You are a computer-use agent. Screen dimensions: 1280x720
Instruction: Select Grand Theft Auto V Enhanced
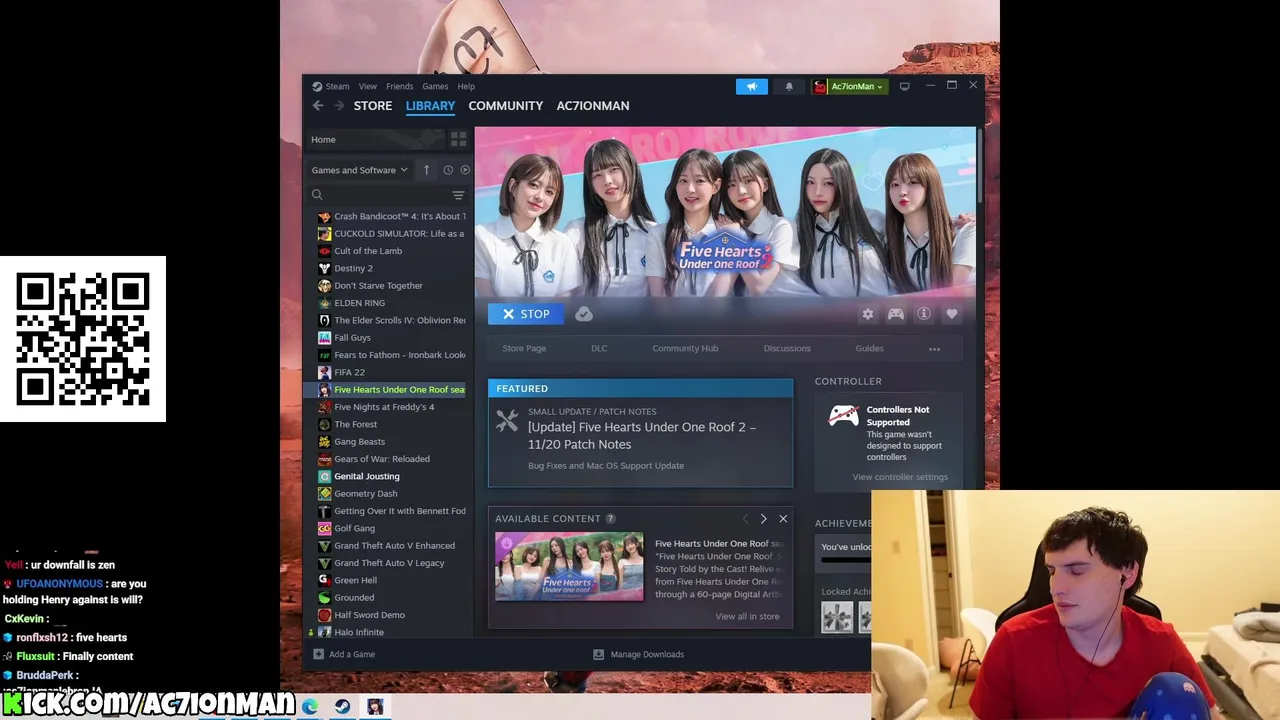(394, 546)
